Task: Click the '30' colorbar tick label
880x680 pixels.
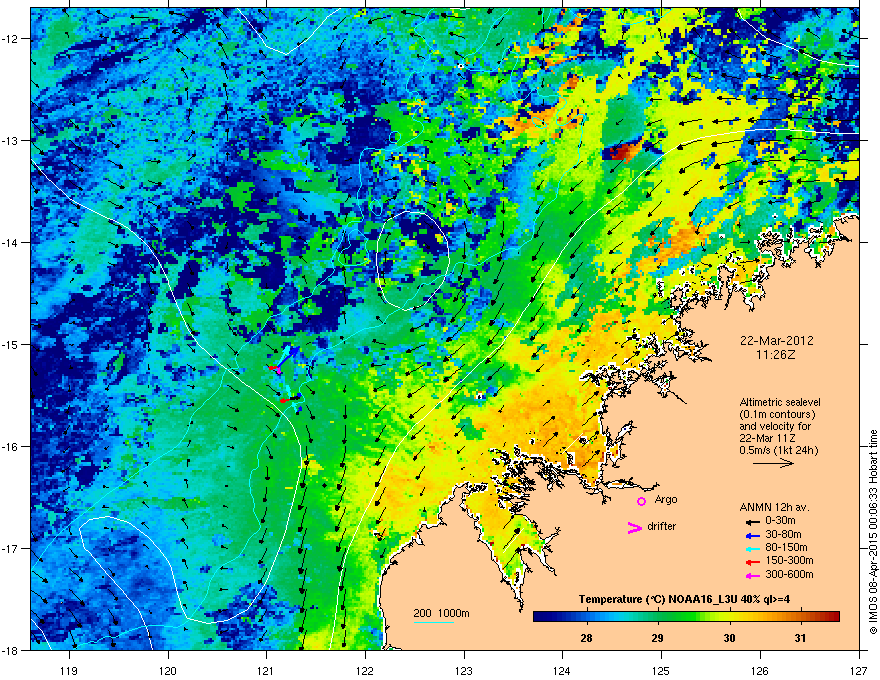Action: click(x=728, y=638)
